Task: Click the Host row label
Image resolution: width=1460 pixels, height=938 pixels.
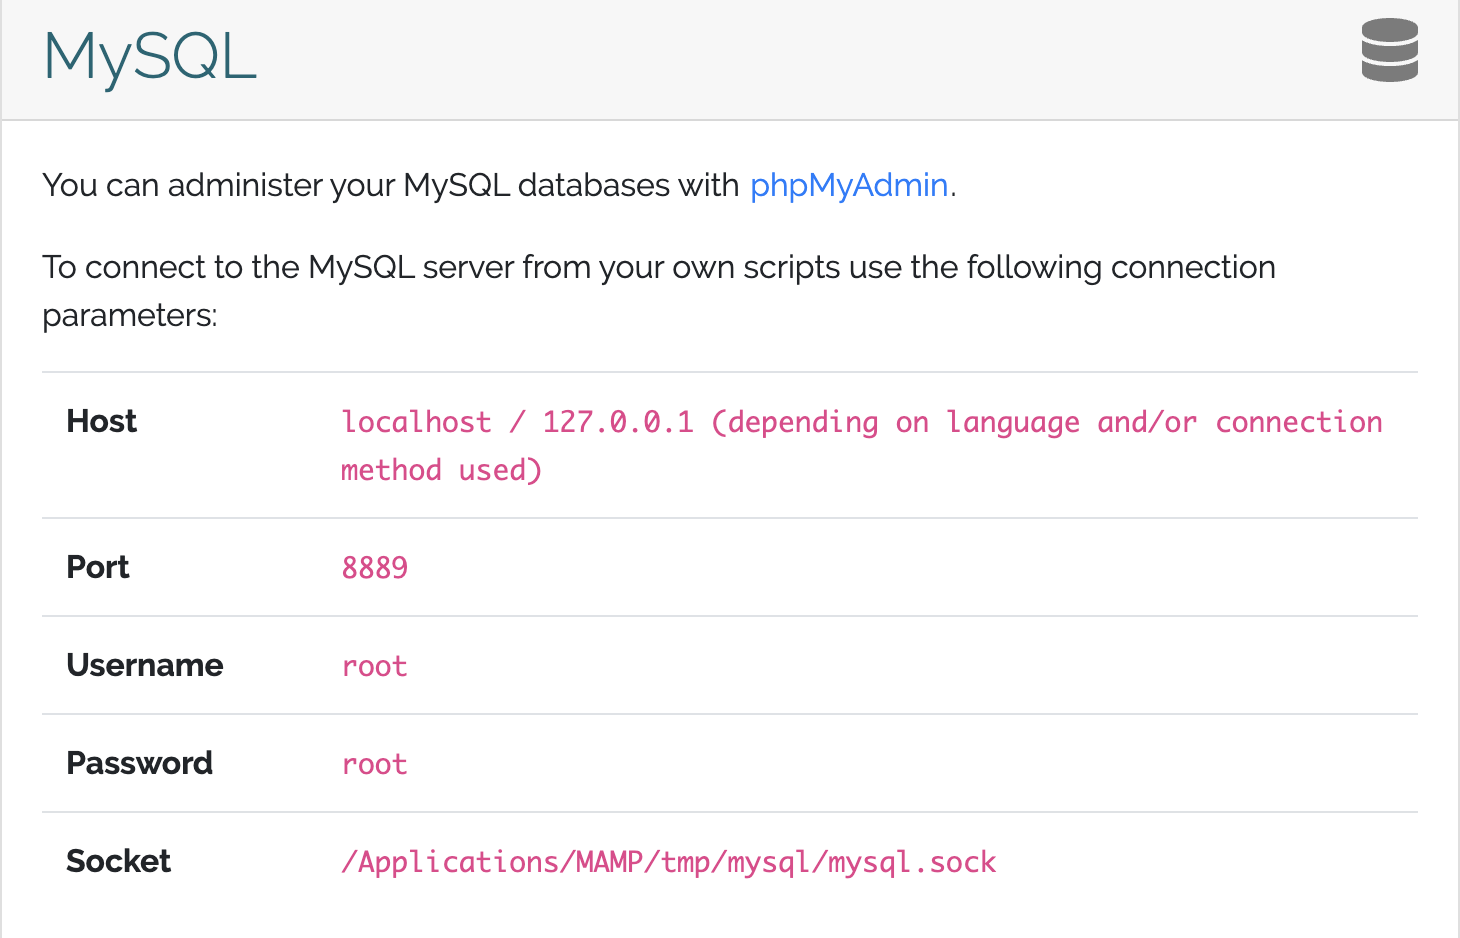Action: click(x=101, y=421)
